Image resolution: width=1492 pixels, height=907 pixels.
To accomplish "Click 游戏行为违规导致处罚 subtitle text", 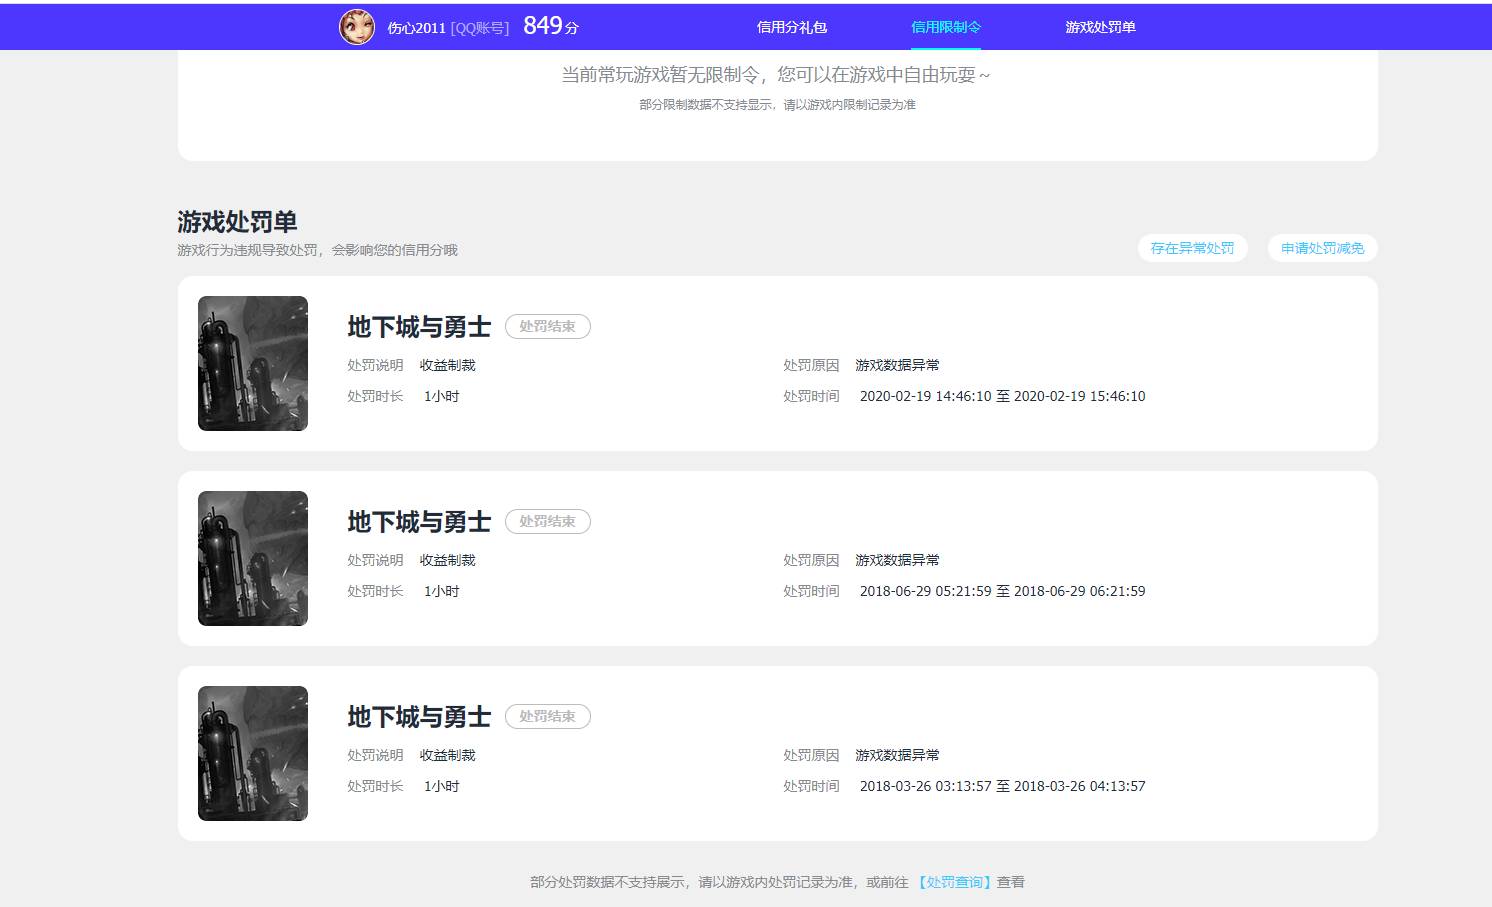I will [x=317, y=250].
